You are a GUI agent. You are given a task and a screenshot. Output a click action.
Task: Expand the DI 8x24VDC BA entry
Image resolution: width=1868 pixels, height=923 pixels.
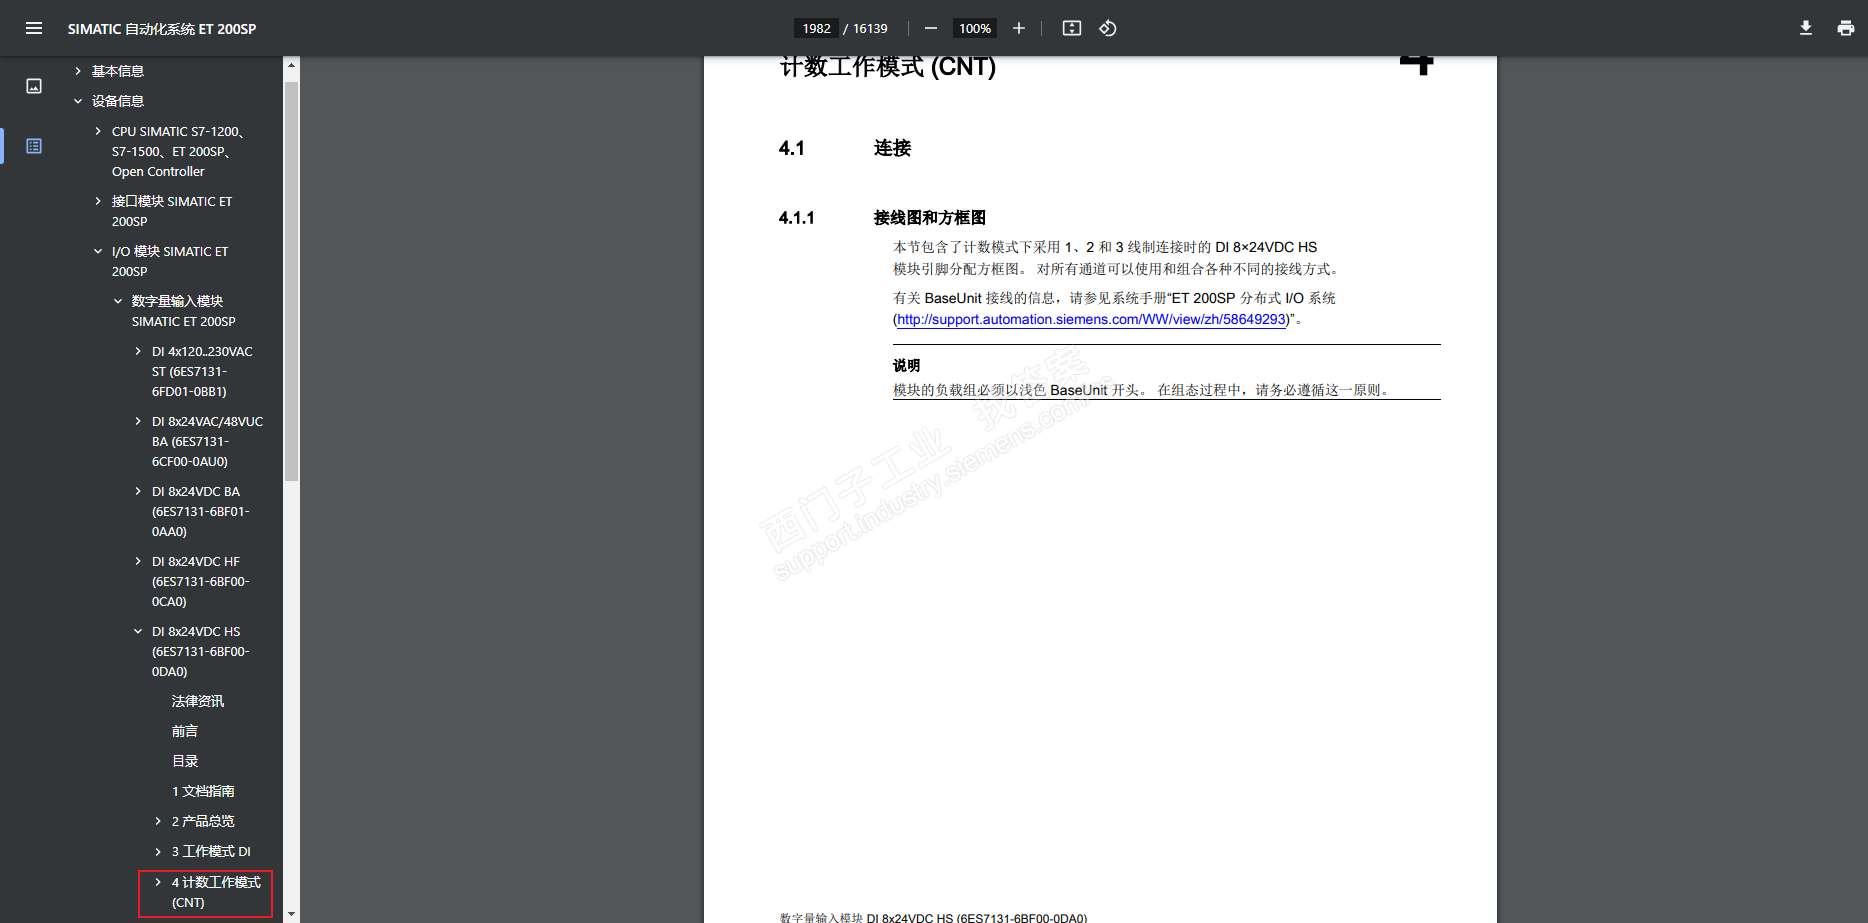(138, 491)
